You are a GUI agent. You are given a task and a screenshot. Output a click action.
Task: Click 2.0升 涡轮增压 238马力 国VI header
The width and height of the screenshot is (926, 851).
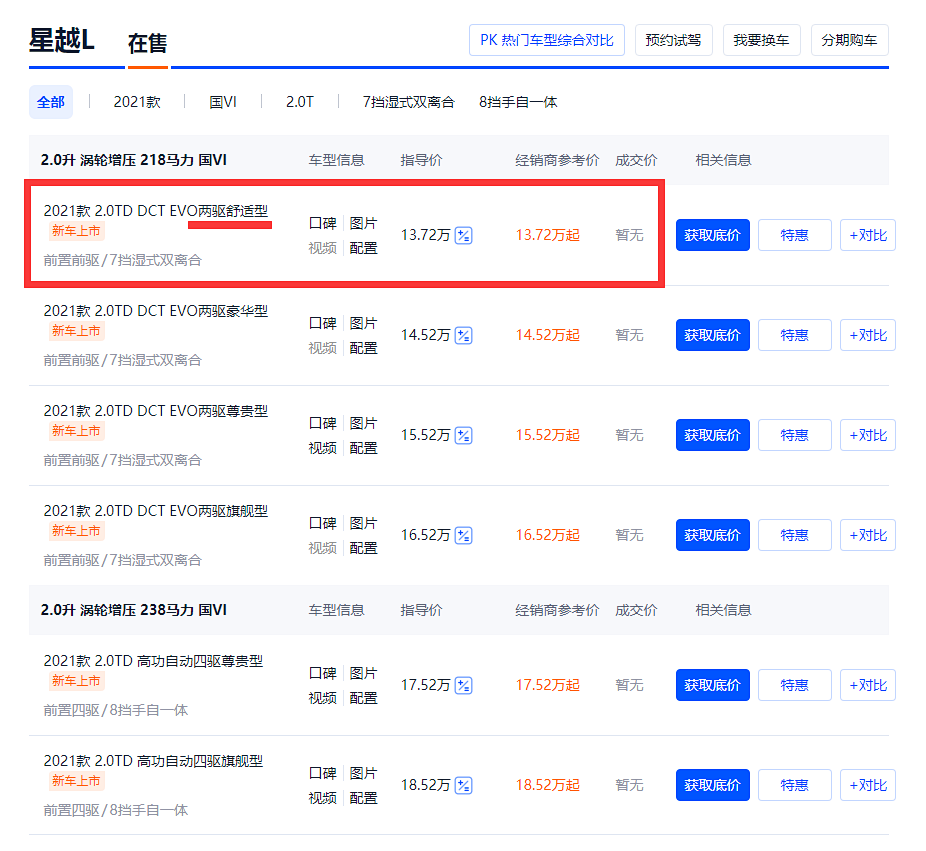(133, 610)
